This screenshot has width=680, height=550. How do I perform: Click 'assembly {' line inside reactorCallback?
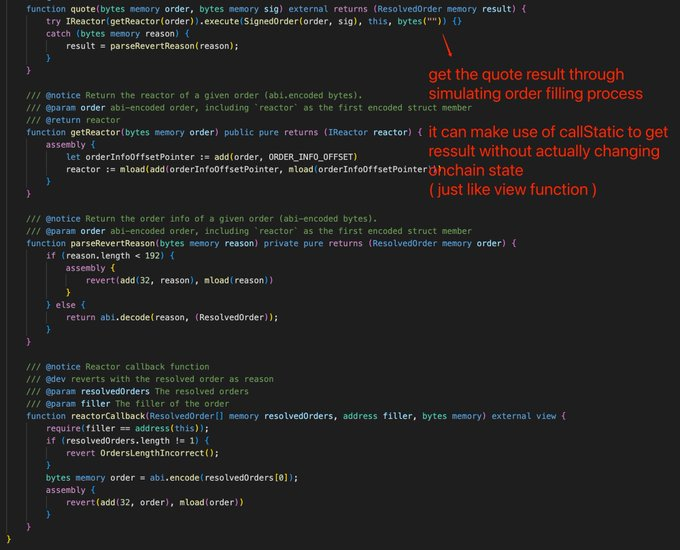point(70,490)
